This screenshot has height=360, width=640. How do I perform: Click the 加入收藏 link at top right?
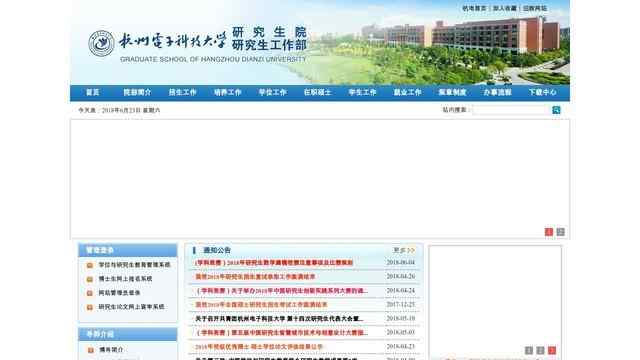[x=504, y=8]
